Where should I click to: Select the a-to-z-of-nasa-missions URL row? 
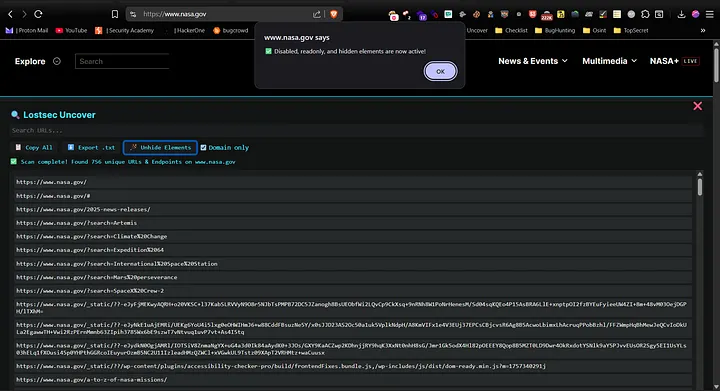point(353,380)
